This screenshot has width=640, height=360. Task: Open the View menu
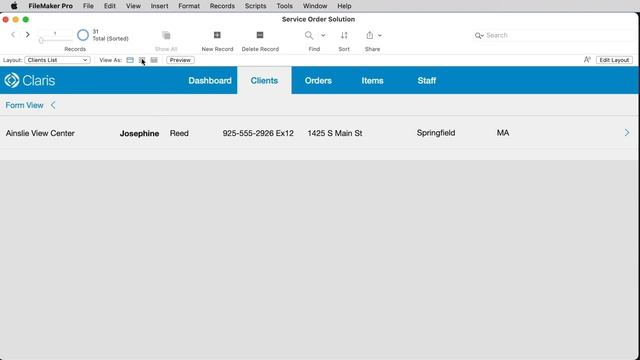(133, 6)
